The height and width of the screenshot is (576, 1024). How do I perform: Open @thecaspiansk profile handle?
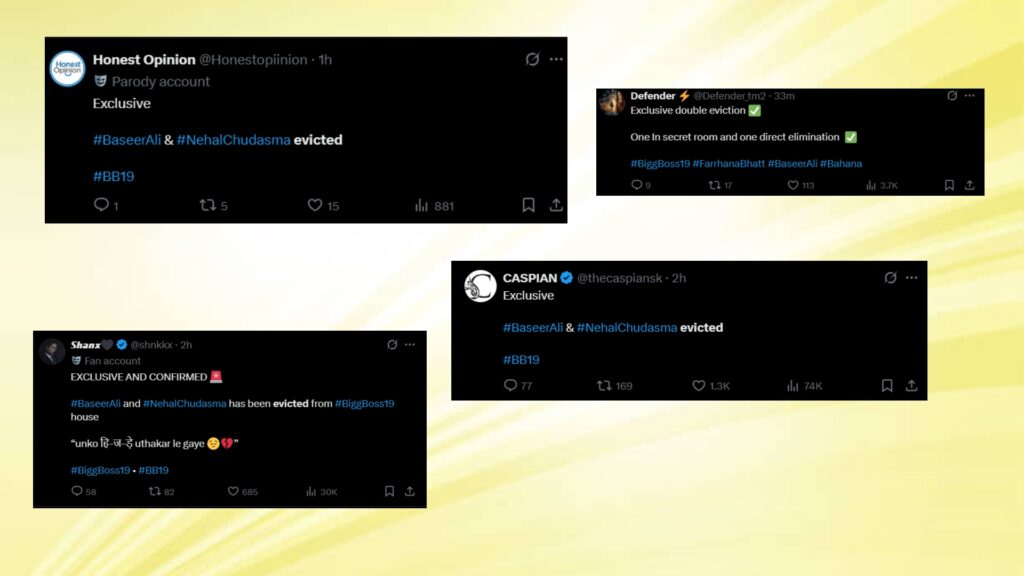click(619, 278)
